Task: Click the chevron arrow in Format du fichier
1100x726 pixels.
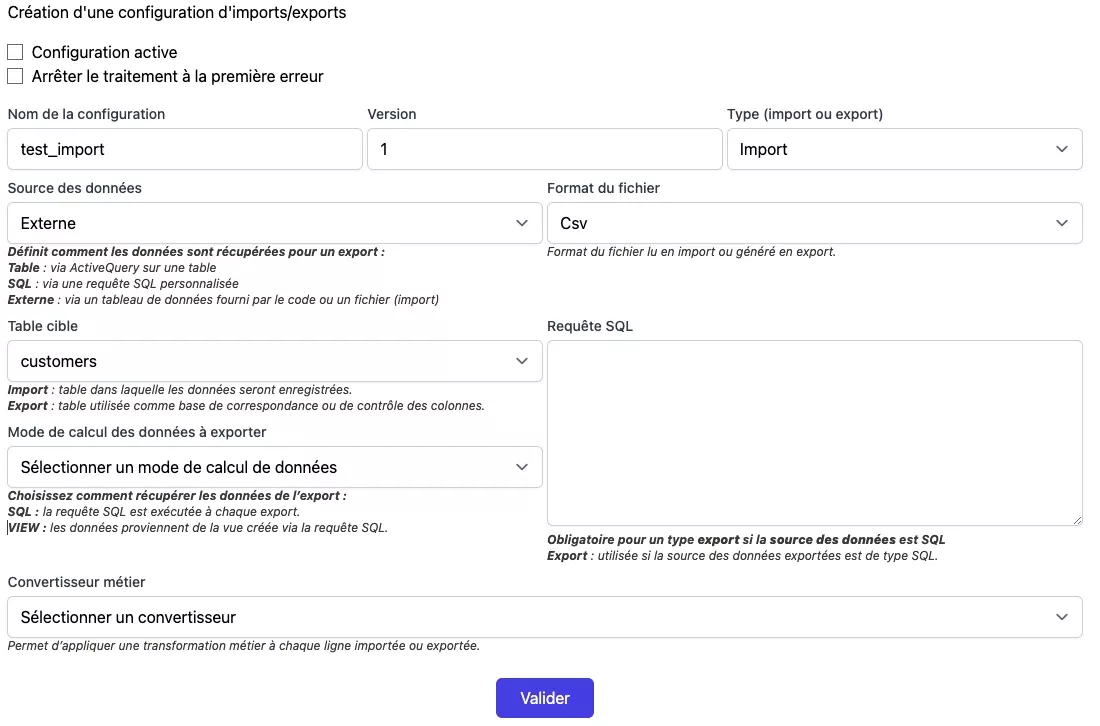Action: click(x=1062, y=223)
